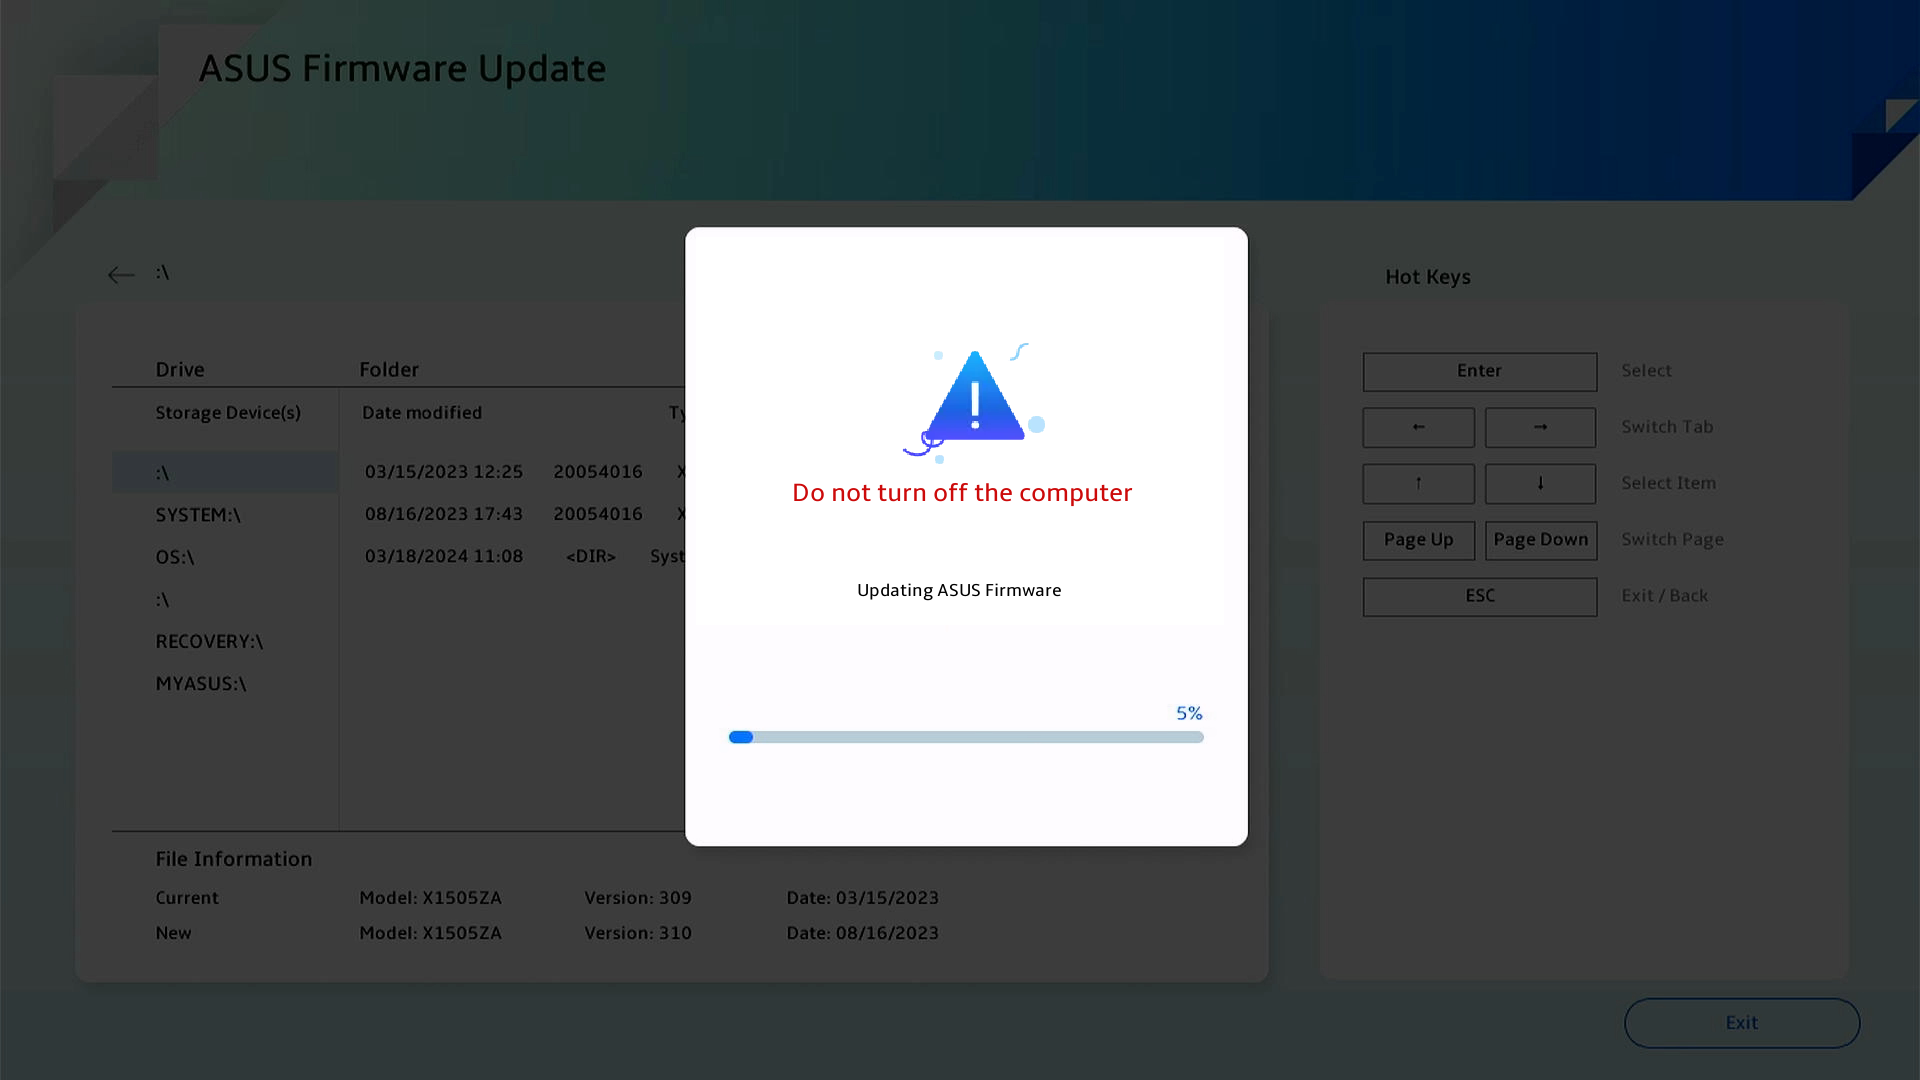Click the firmware update progress bar
Screen dimensions: 1920x1080
[966, 737]
